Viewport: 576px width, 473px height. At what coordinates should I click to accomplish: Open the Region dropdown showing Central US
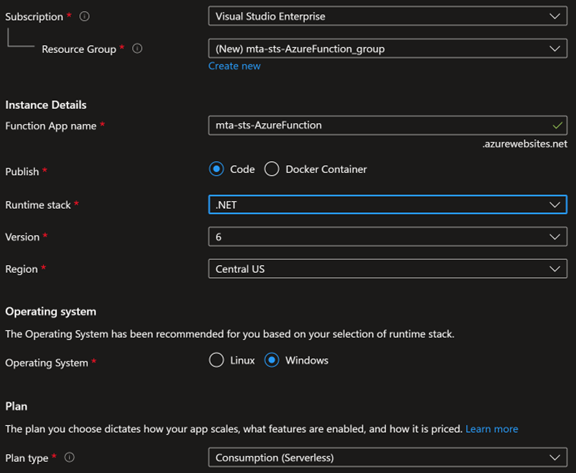click(x=388, y=269)
